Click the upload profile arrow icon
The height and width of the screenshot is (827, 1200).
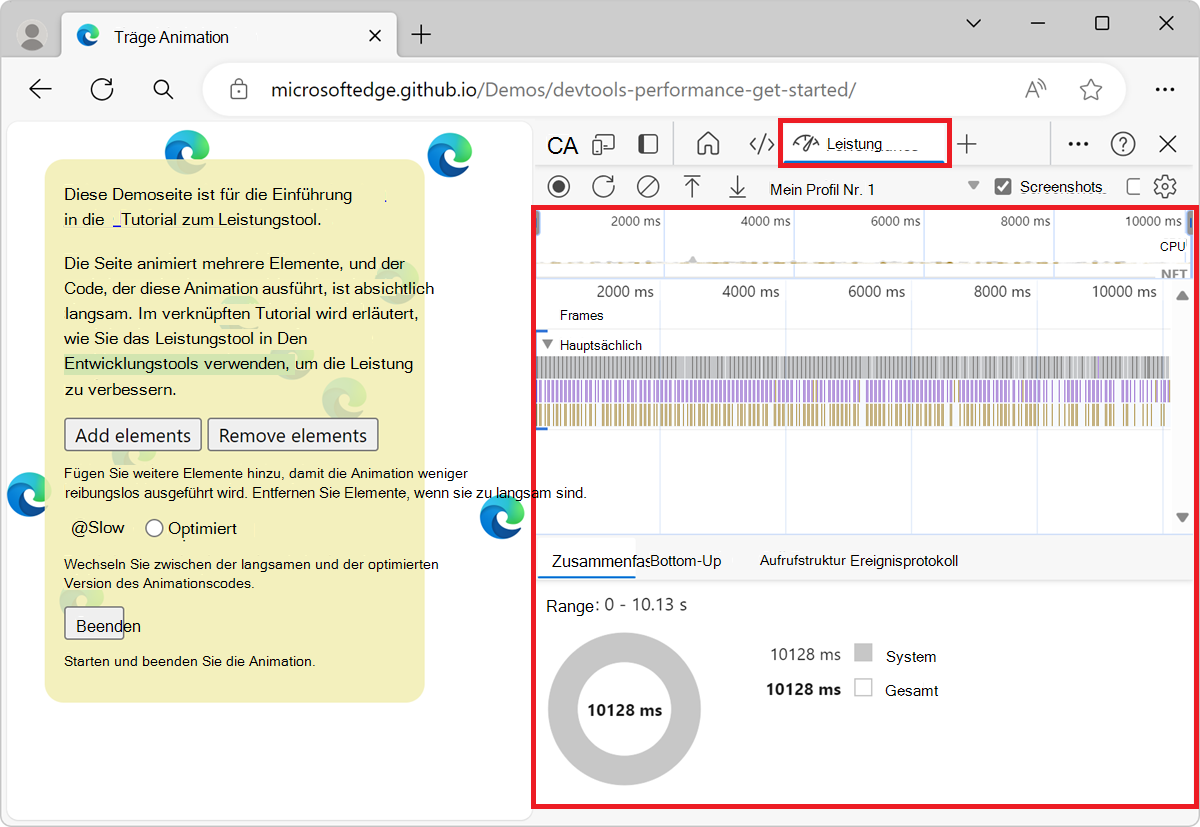click(x=692, y=187)
